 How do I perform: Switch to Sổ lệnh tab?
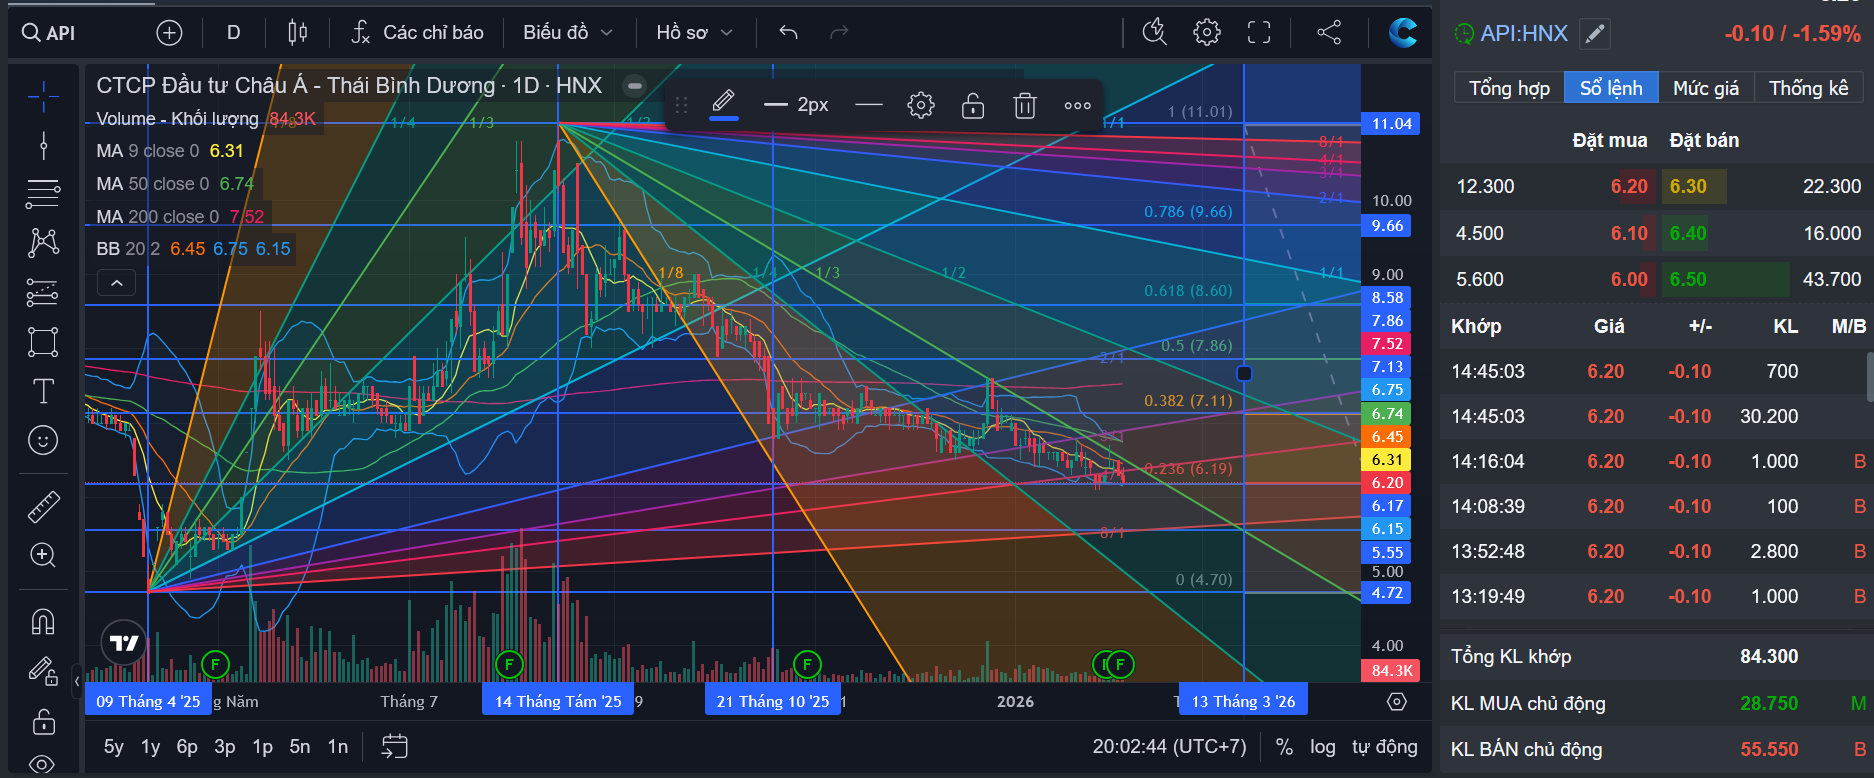coord(1611,88)
